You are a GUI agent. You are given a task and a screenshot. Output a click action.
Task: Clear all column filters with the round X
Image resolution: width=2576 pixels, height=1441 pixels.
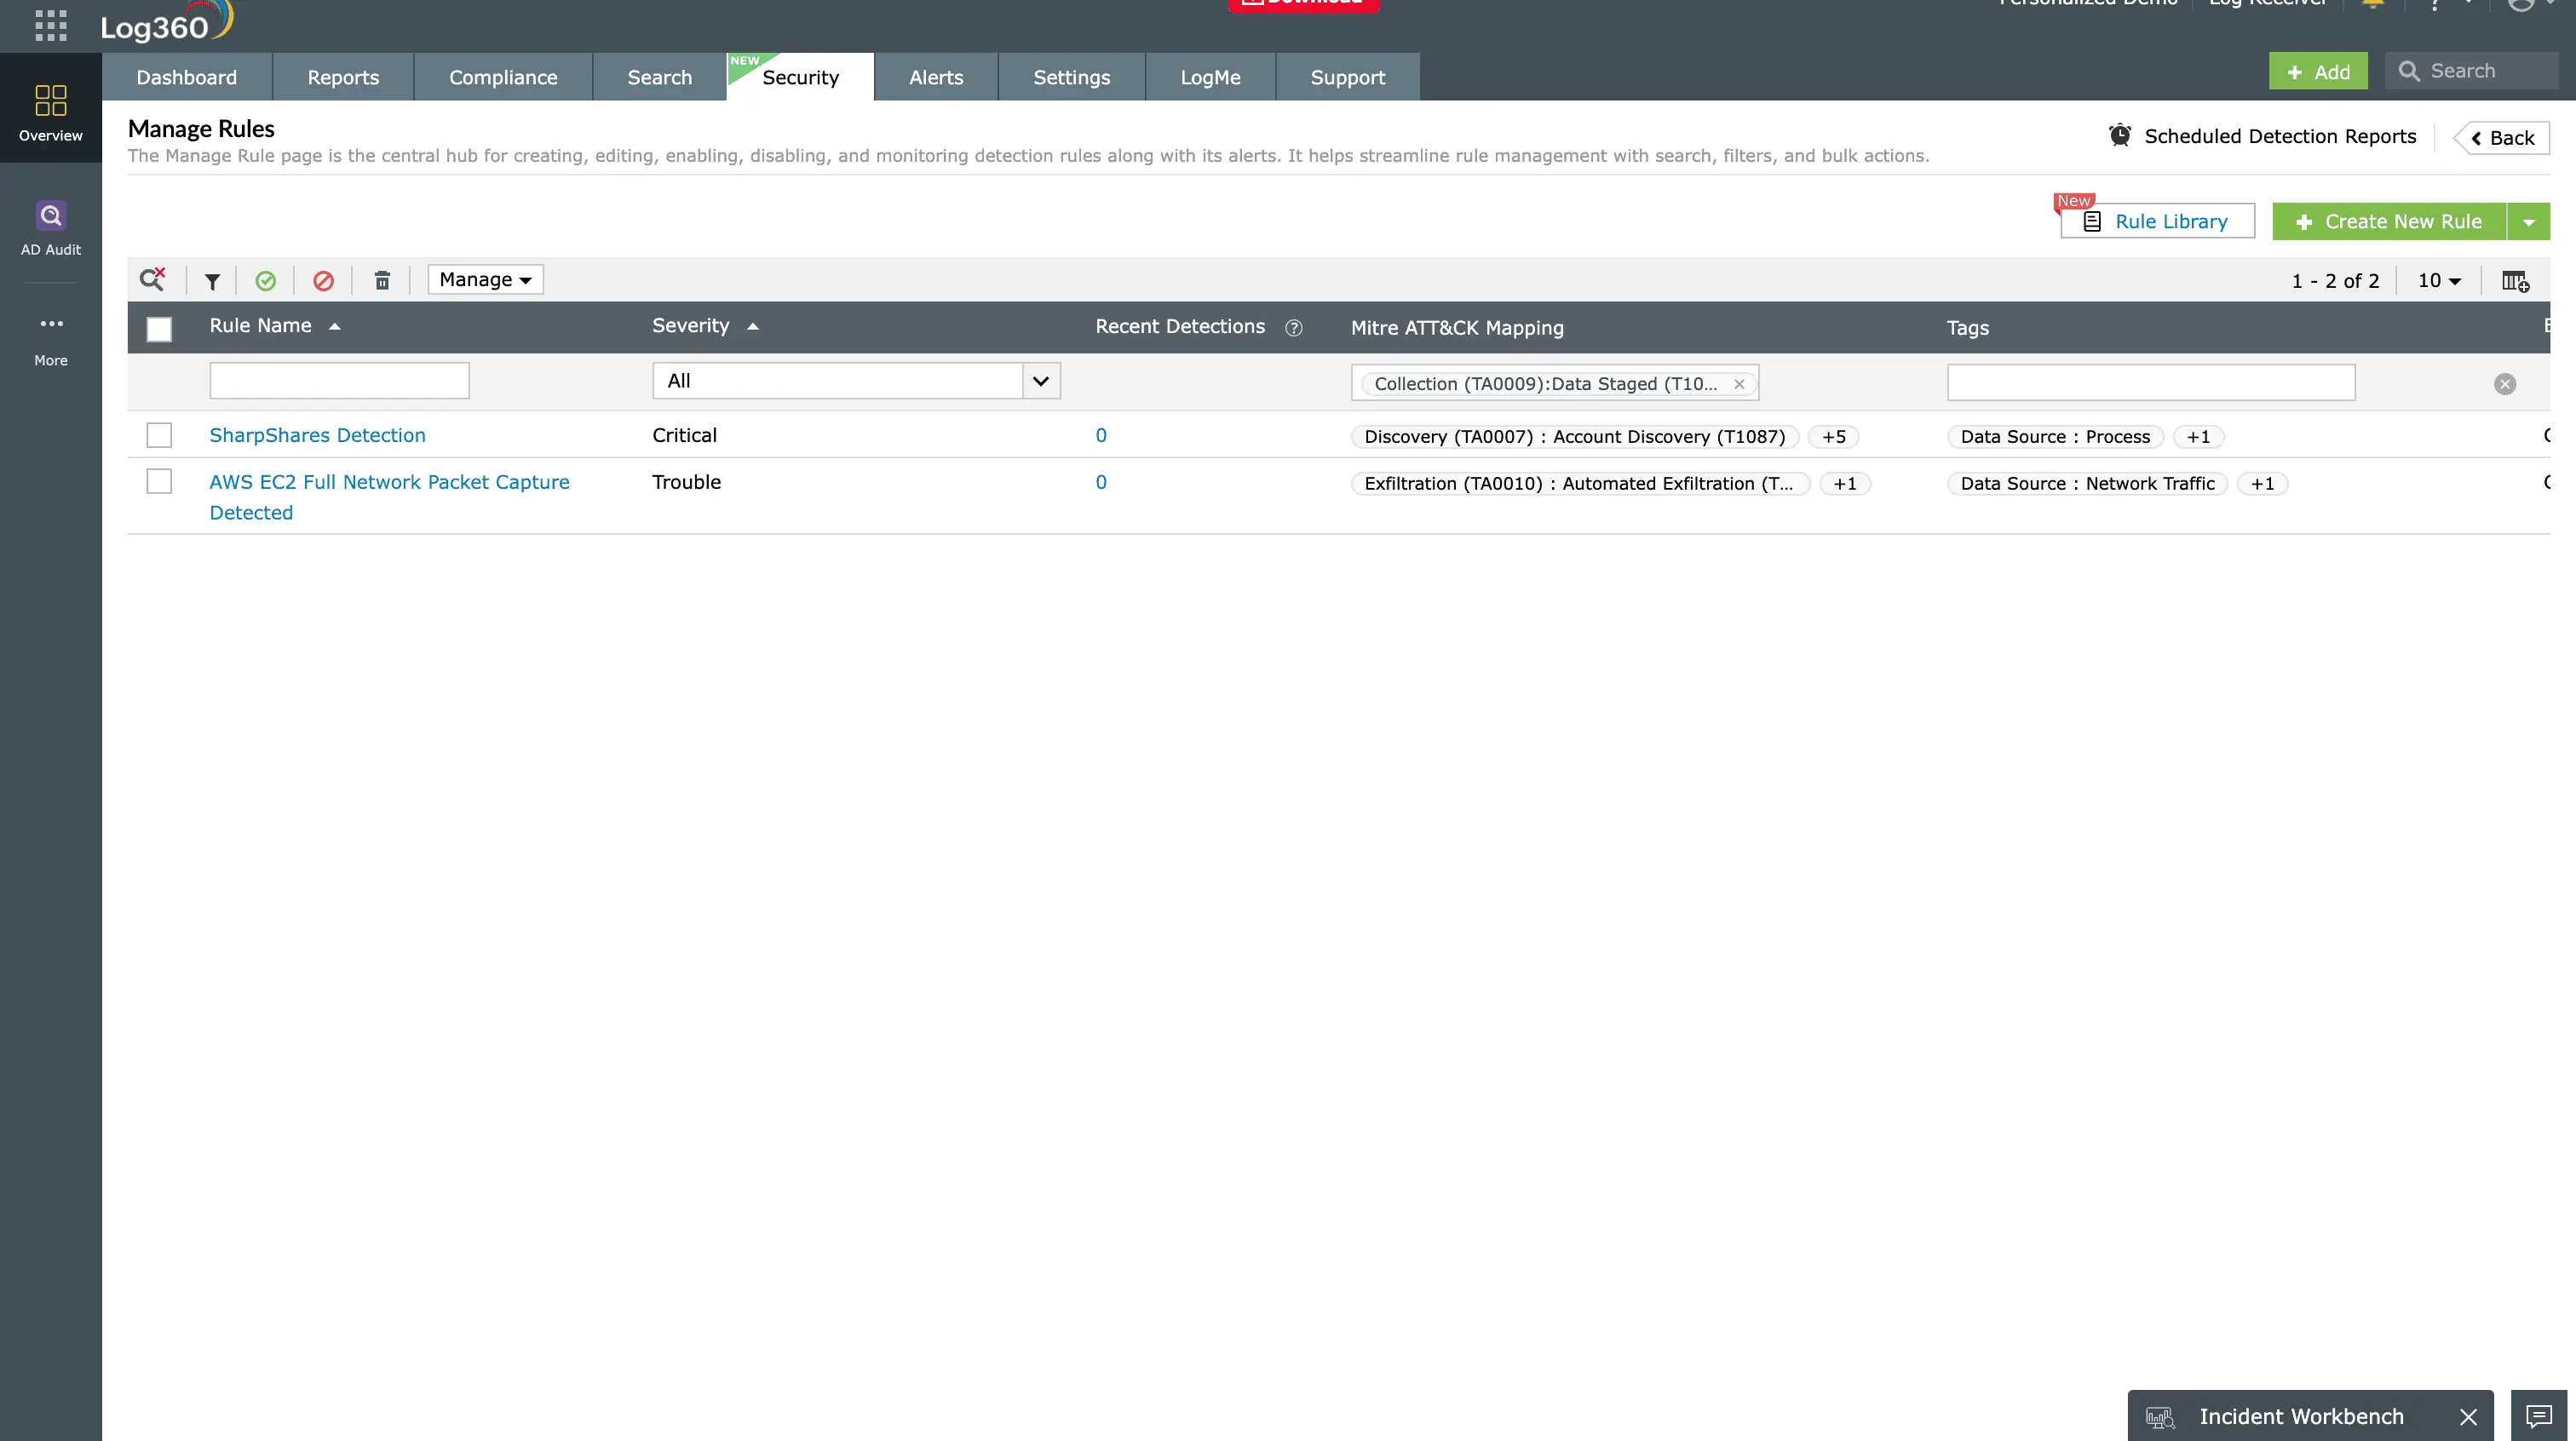pyautogui.click(x=2504, y=384)
